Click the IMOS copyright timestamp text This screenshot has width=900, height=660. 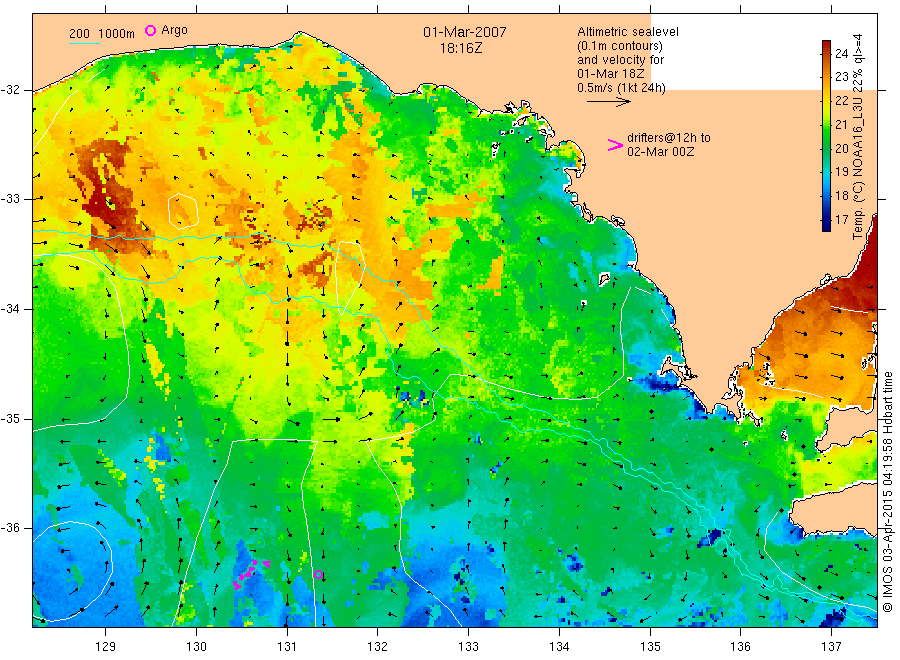coord(887,492)
